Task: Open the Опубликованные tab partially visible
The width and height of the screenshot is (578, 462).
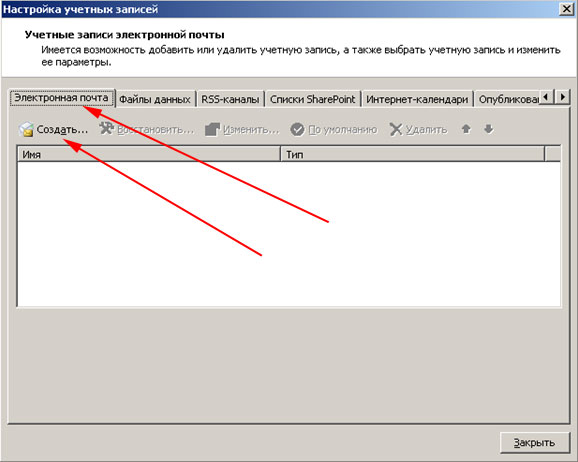Action: 507,99
